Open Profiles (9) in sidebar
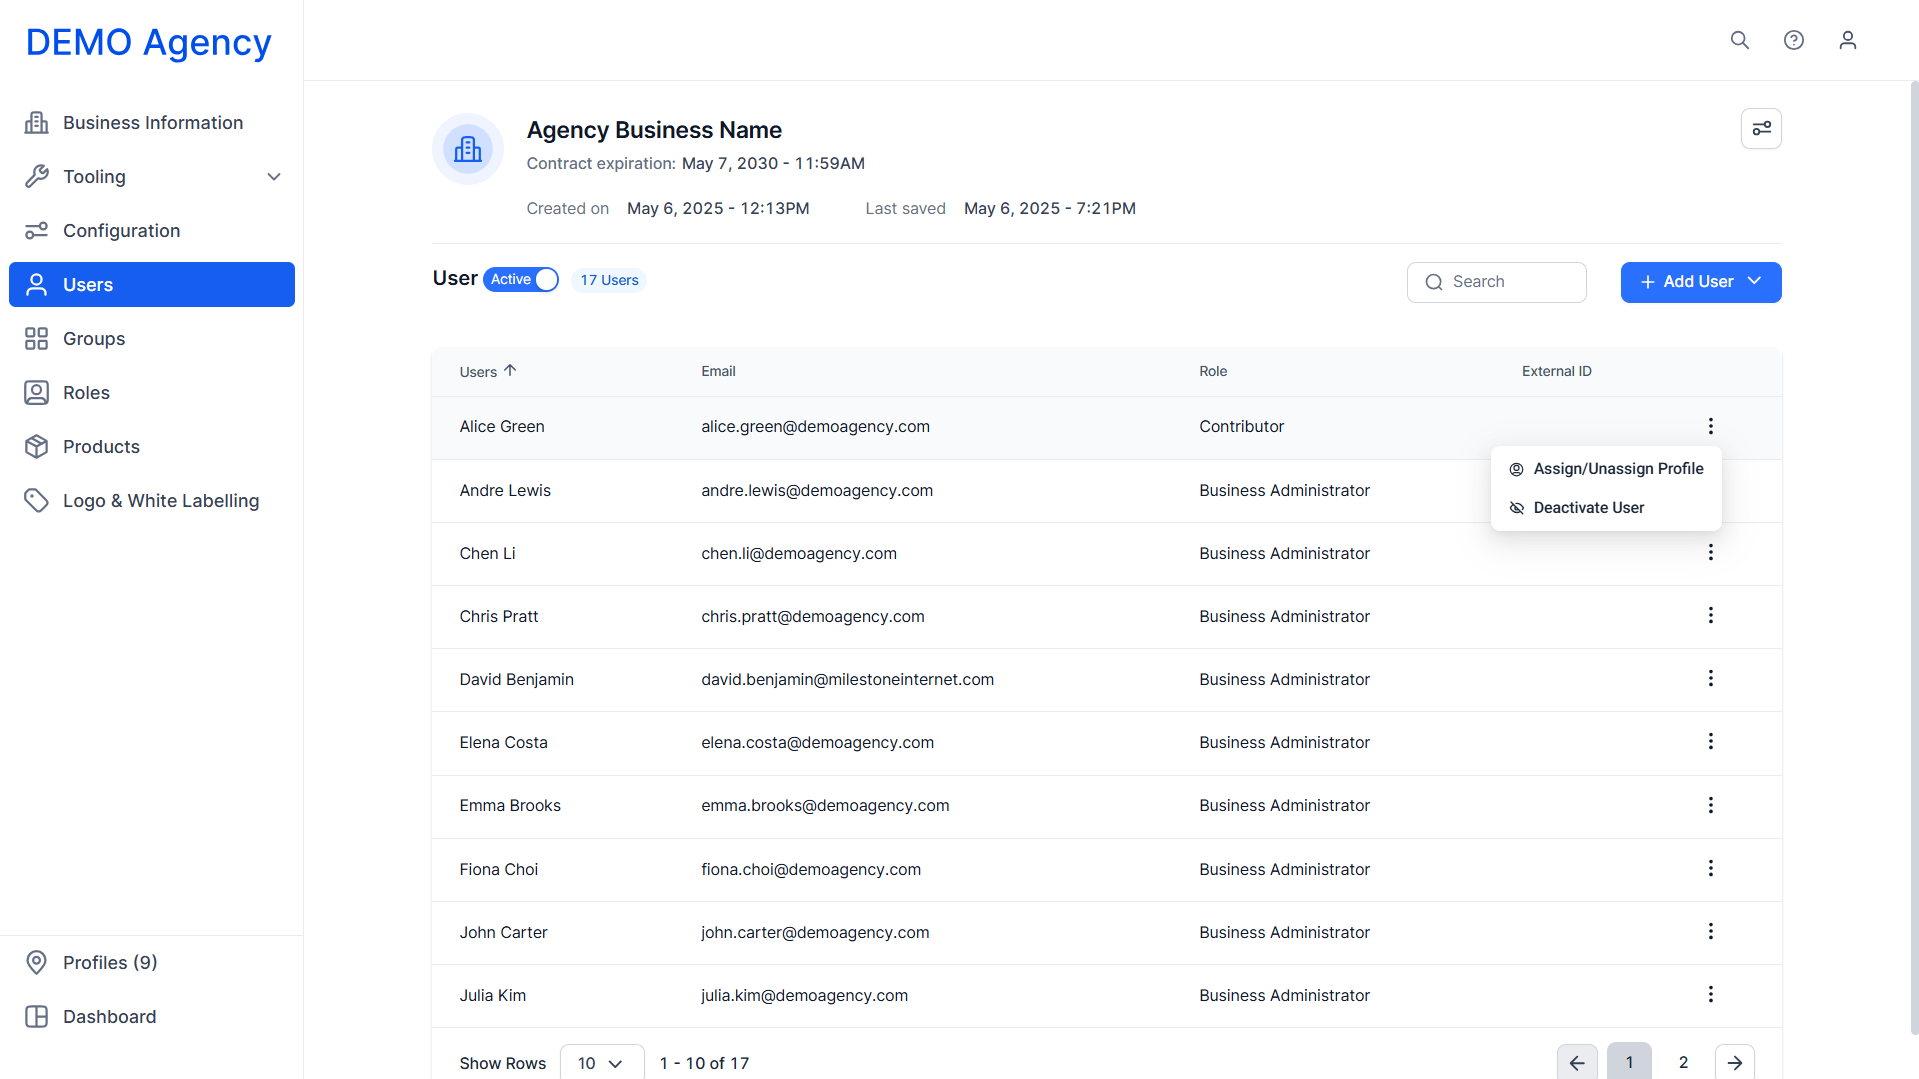The image size is (1919, 1079). click(x=152, y=963)
